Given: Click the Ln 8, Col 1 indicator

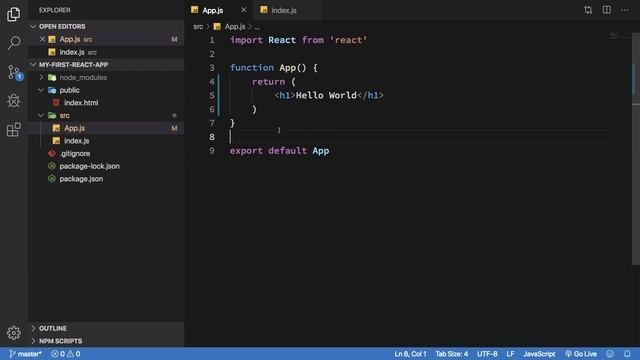Looking at the screenshot, I should tap(410, 353).
